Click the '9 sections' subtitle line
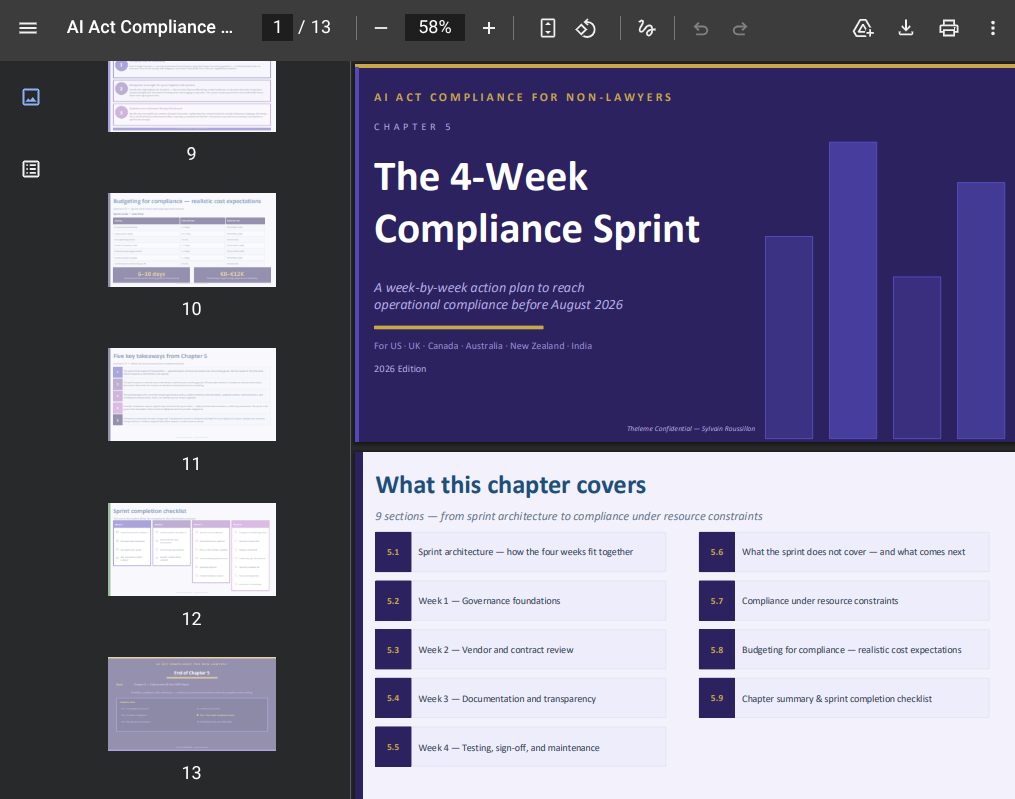 [x=569, y=516]
